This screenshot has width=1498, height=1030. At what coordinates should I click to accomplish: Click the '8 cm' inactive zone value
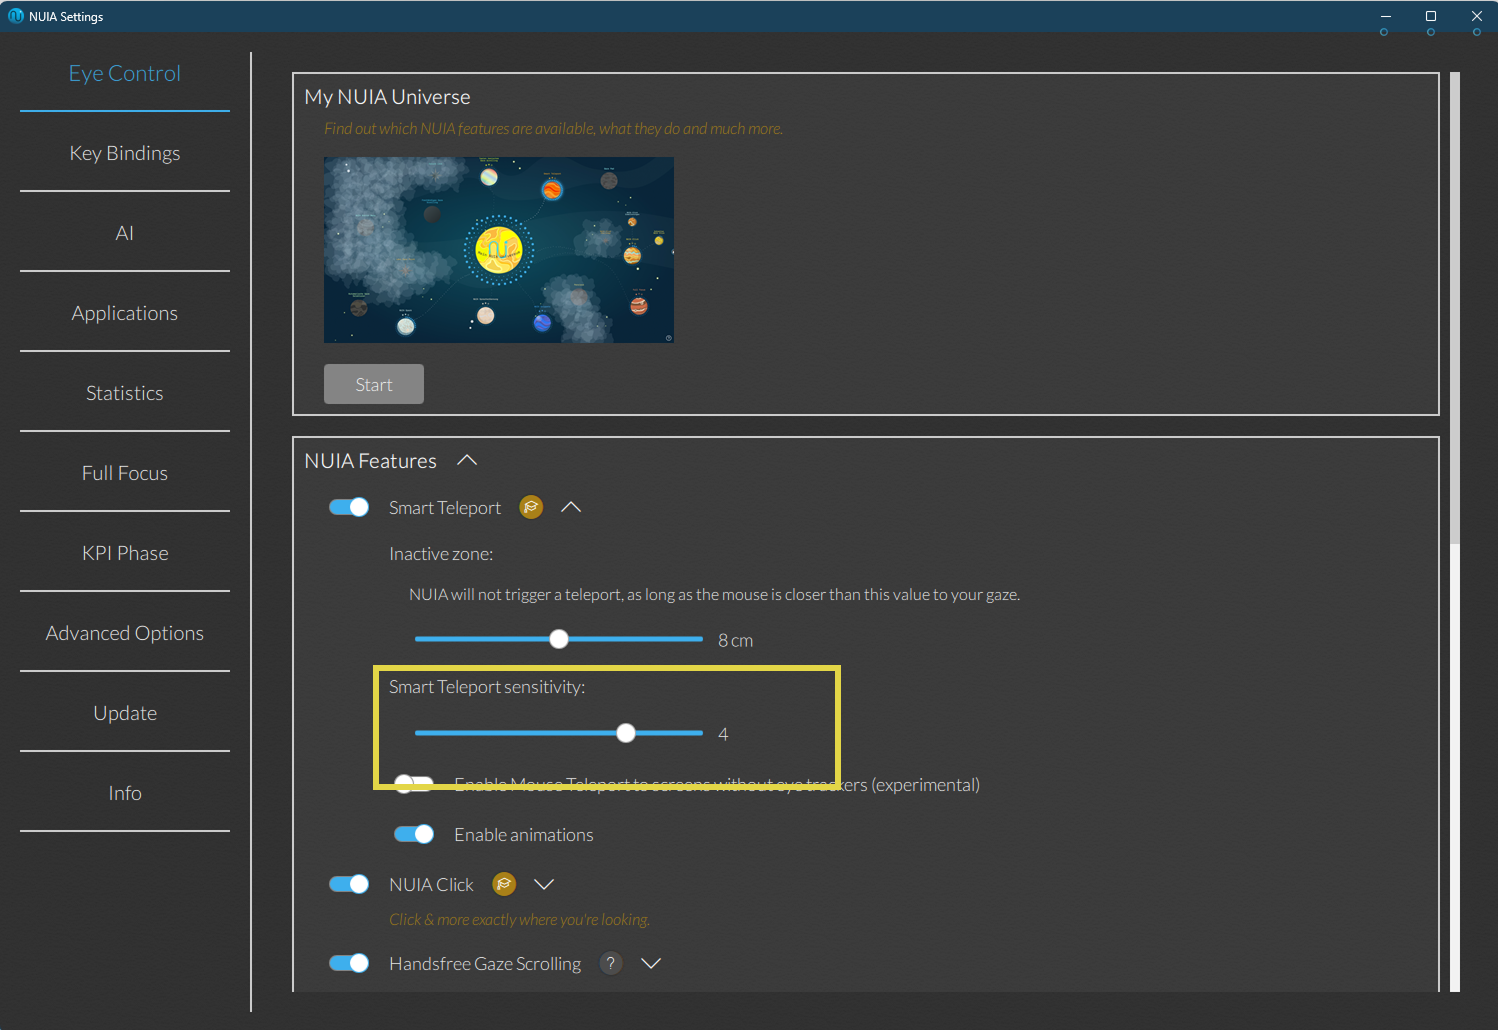(x=735, y=640)
